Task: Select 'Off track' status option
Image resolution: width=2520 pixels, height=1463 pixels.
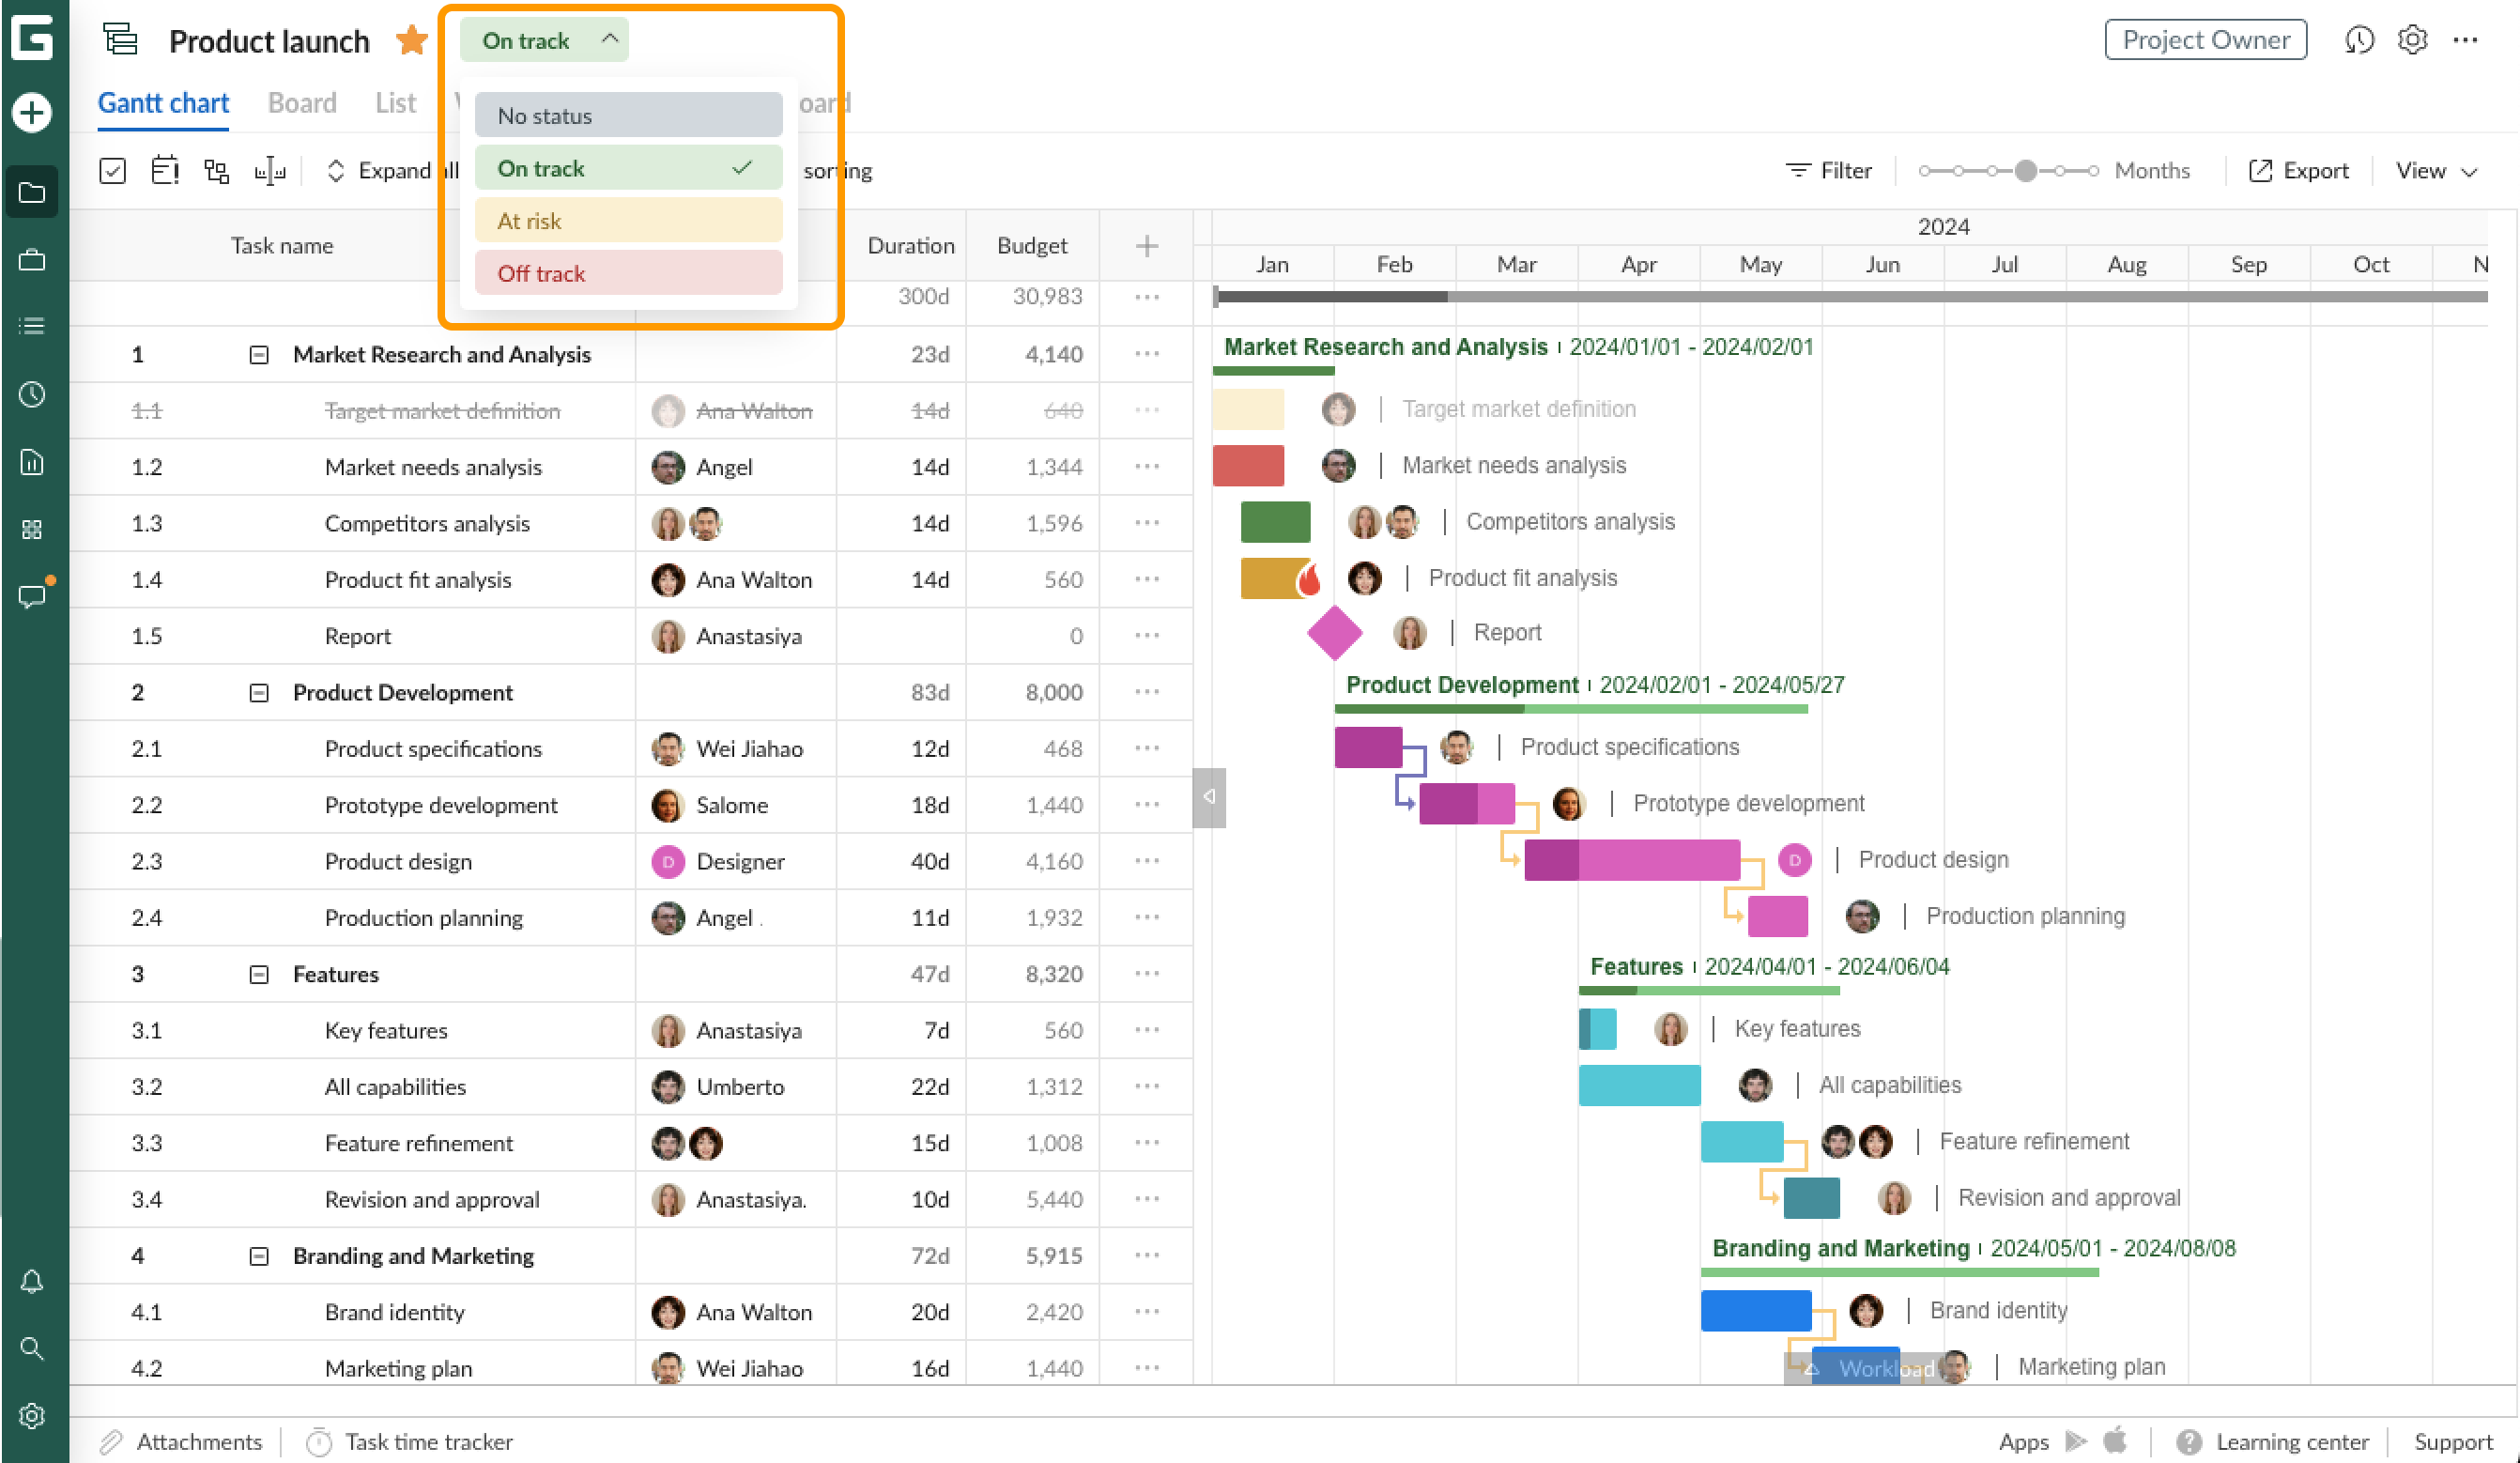Action: tap(625, 273)
